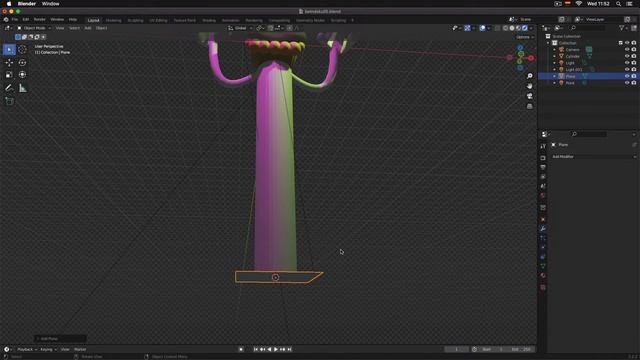
Task: Select the Measure ruler tool
Action: click(22, 88)
